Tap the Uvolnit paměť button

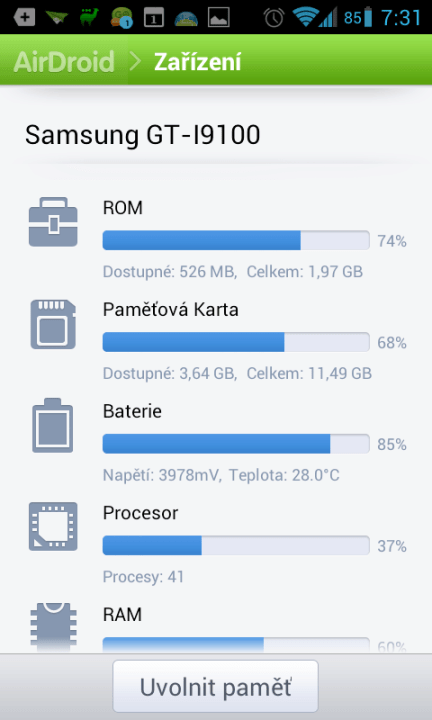(x=215, y=686)
